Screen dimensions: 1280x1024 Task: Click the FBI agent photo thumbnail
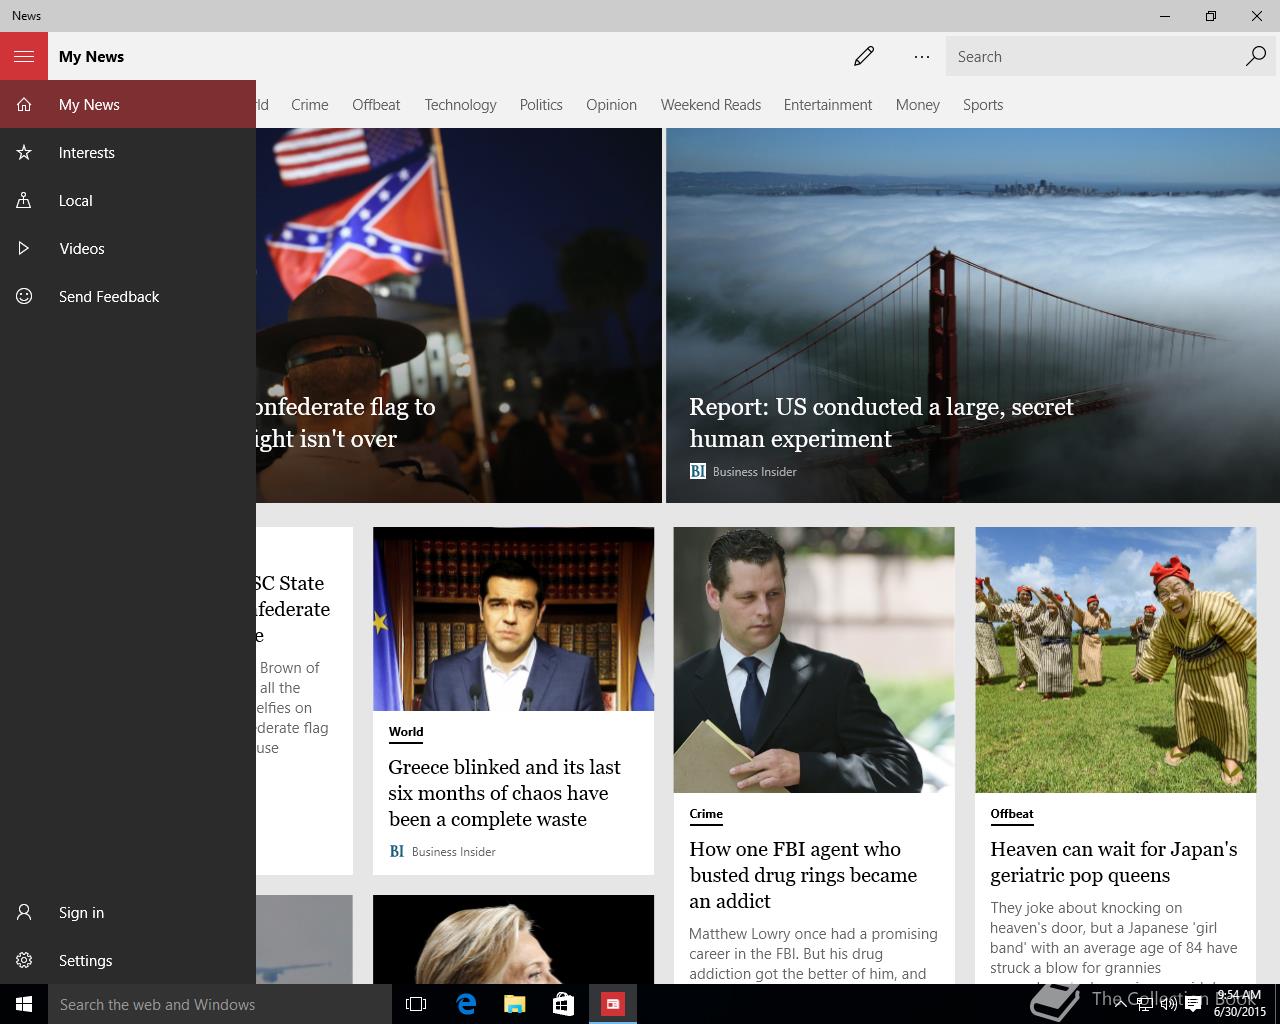pos(814,660)
